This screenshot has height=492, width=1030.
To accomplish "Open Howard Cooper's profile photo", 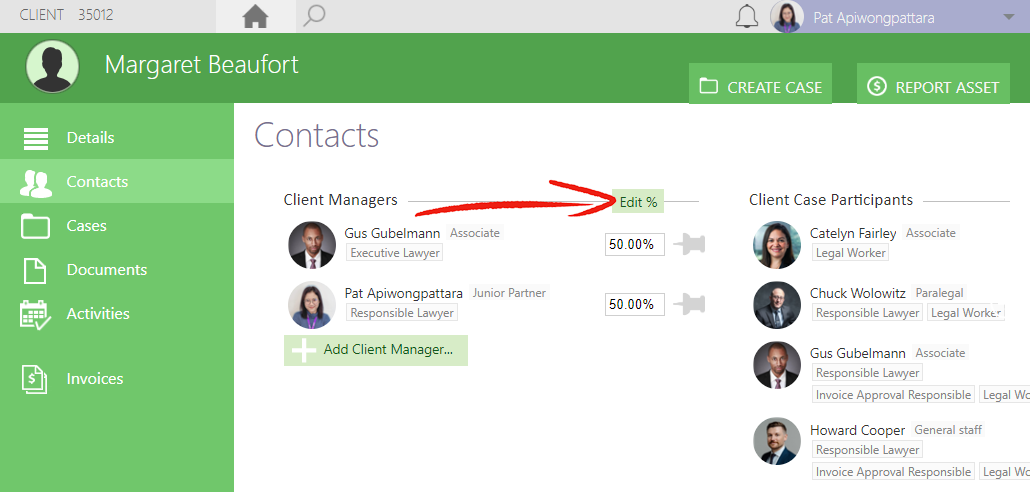I will point(777,441).
